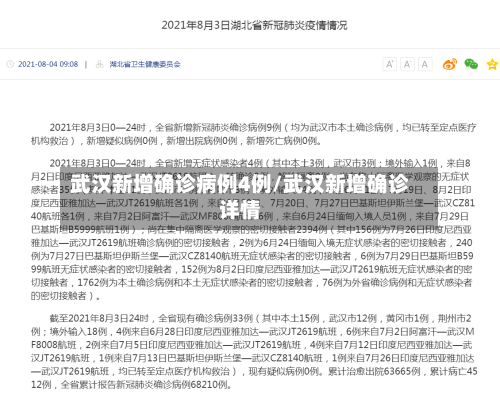Share article on Weibo
Viewport: 500px width, 398px height.
click(x=450, y=64)
